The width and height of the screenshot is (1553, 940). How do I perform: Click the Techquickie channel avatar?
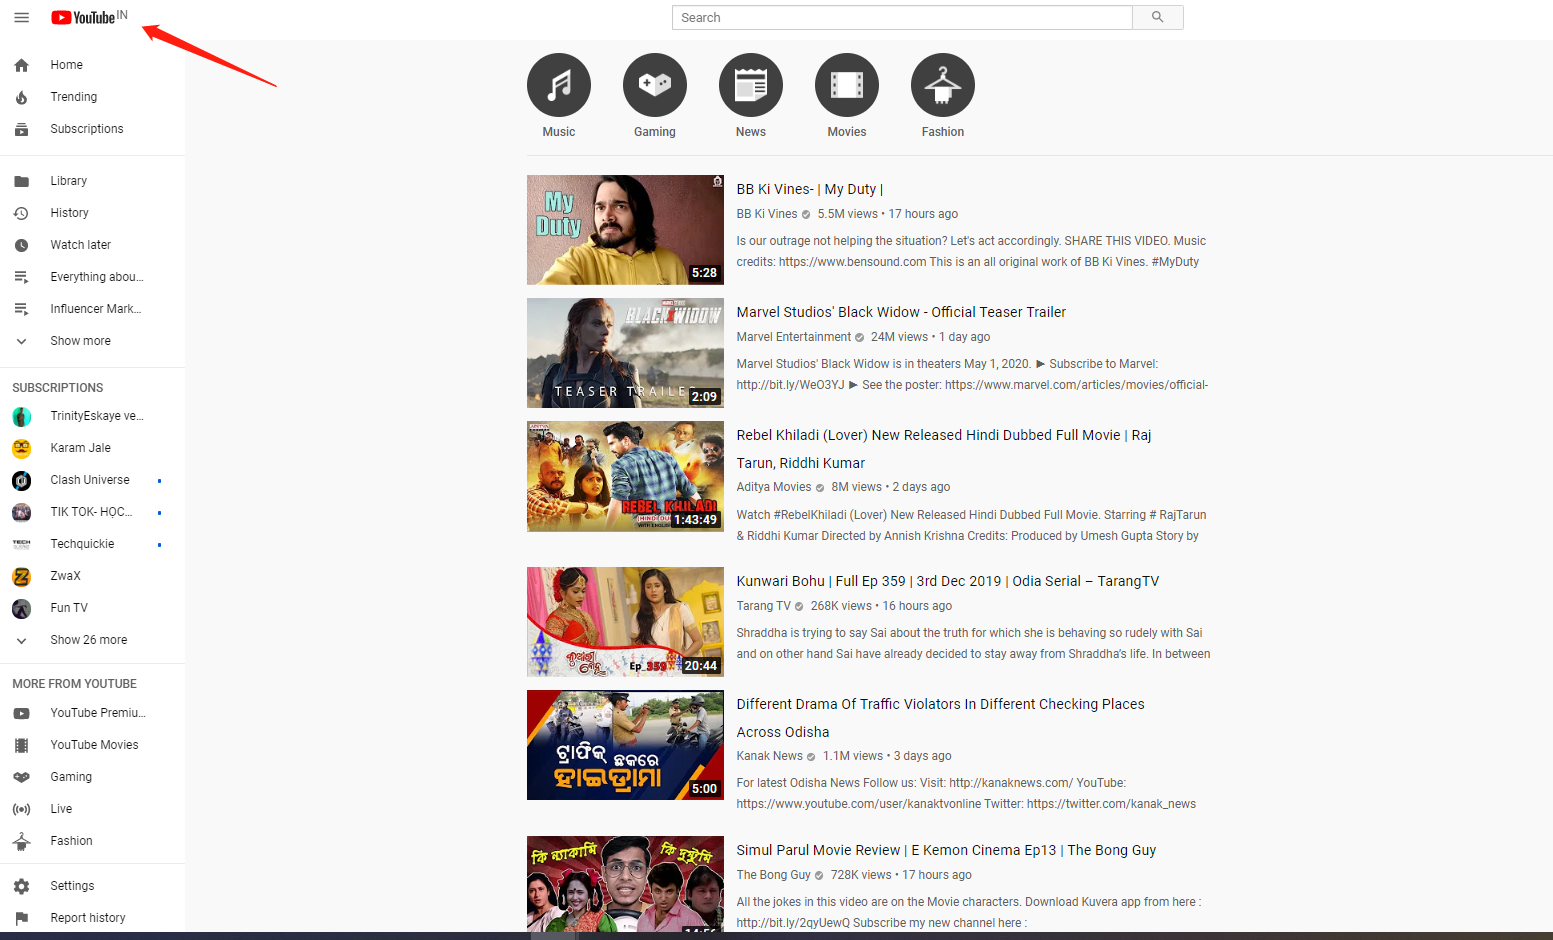pyautogui.click(x=21, y=544)
